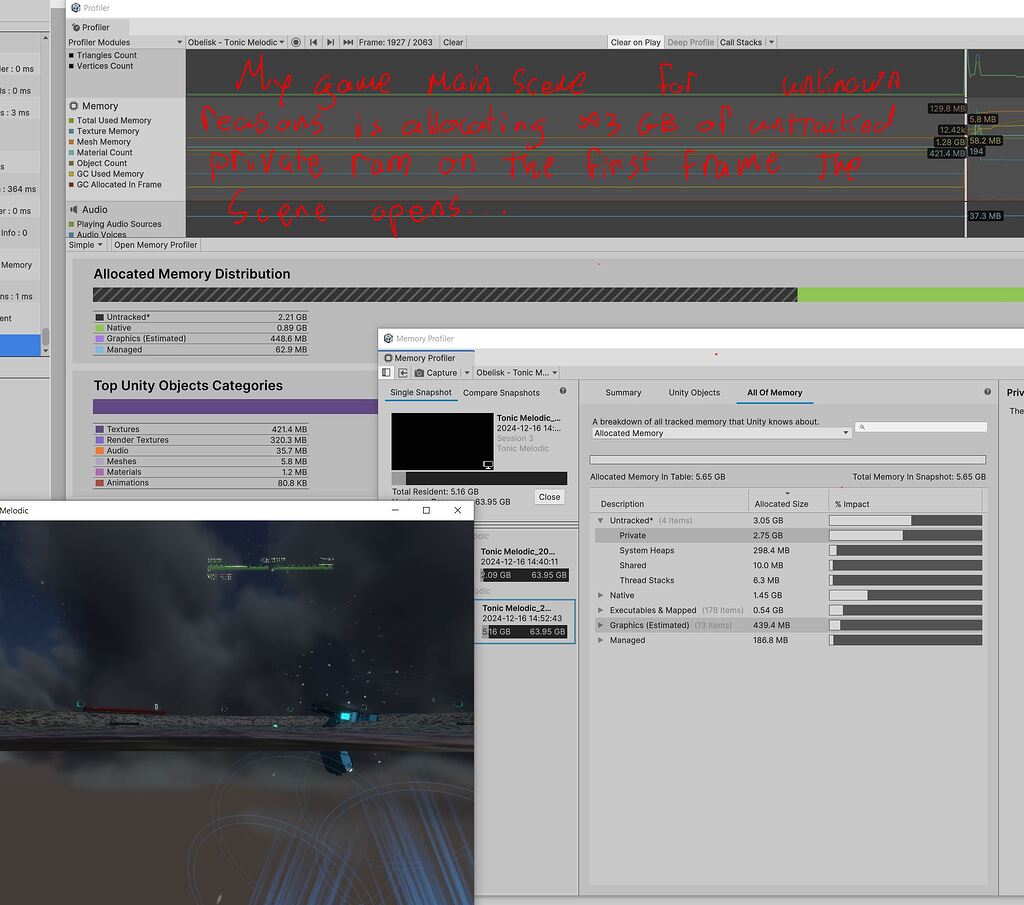
Task: Collapse the Untracked row in All Of Memory table
Action: 601,520
